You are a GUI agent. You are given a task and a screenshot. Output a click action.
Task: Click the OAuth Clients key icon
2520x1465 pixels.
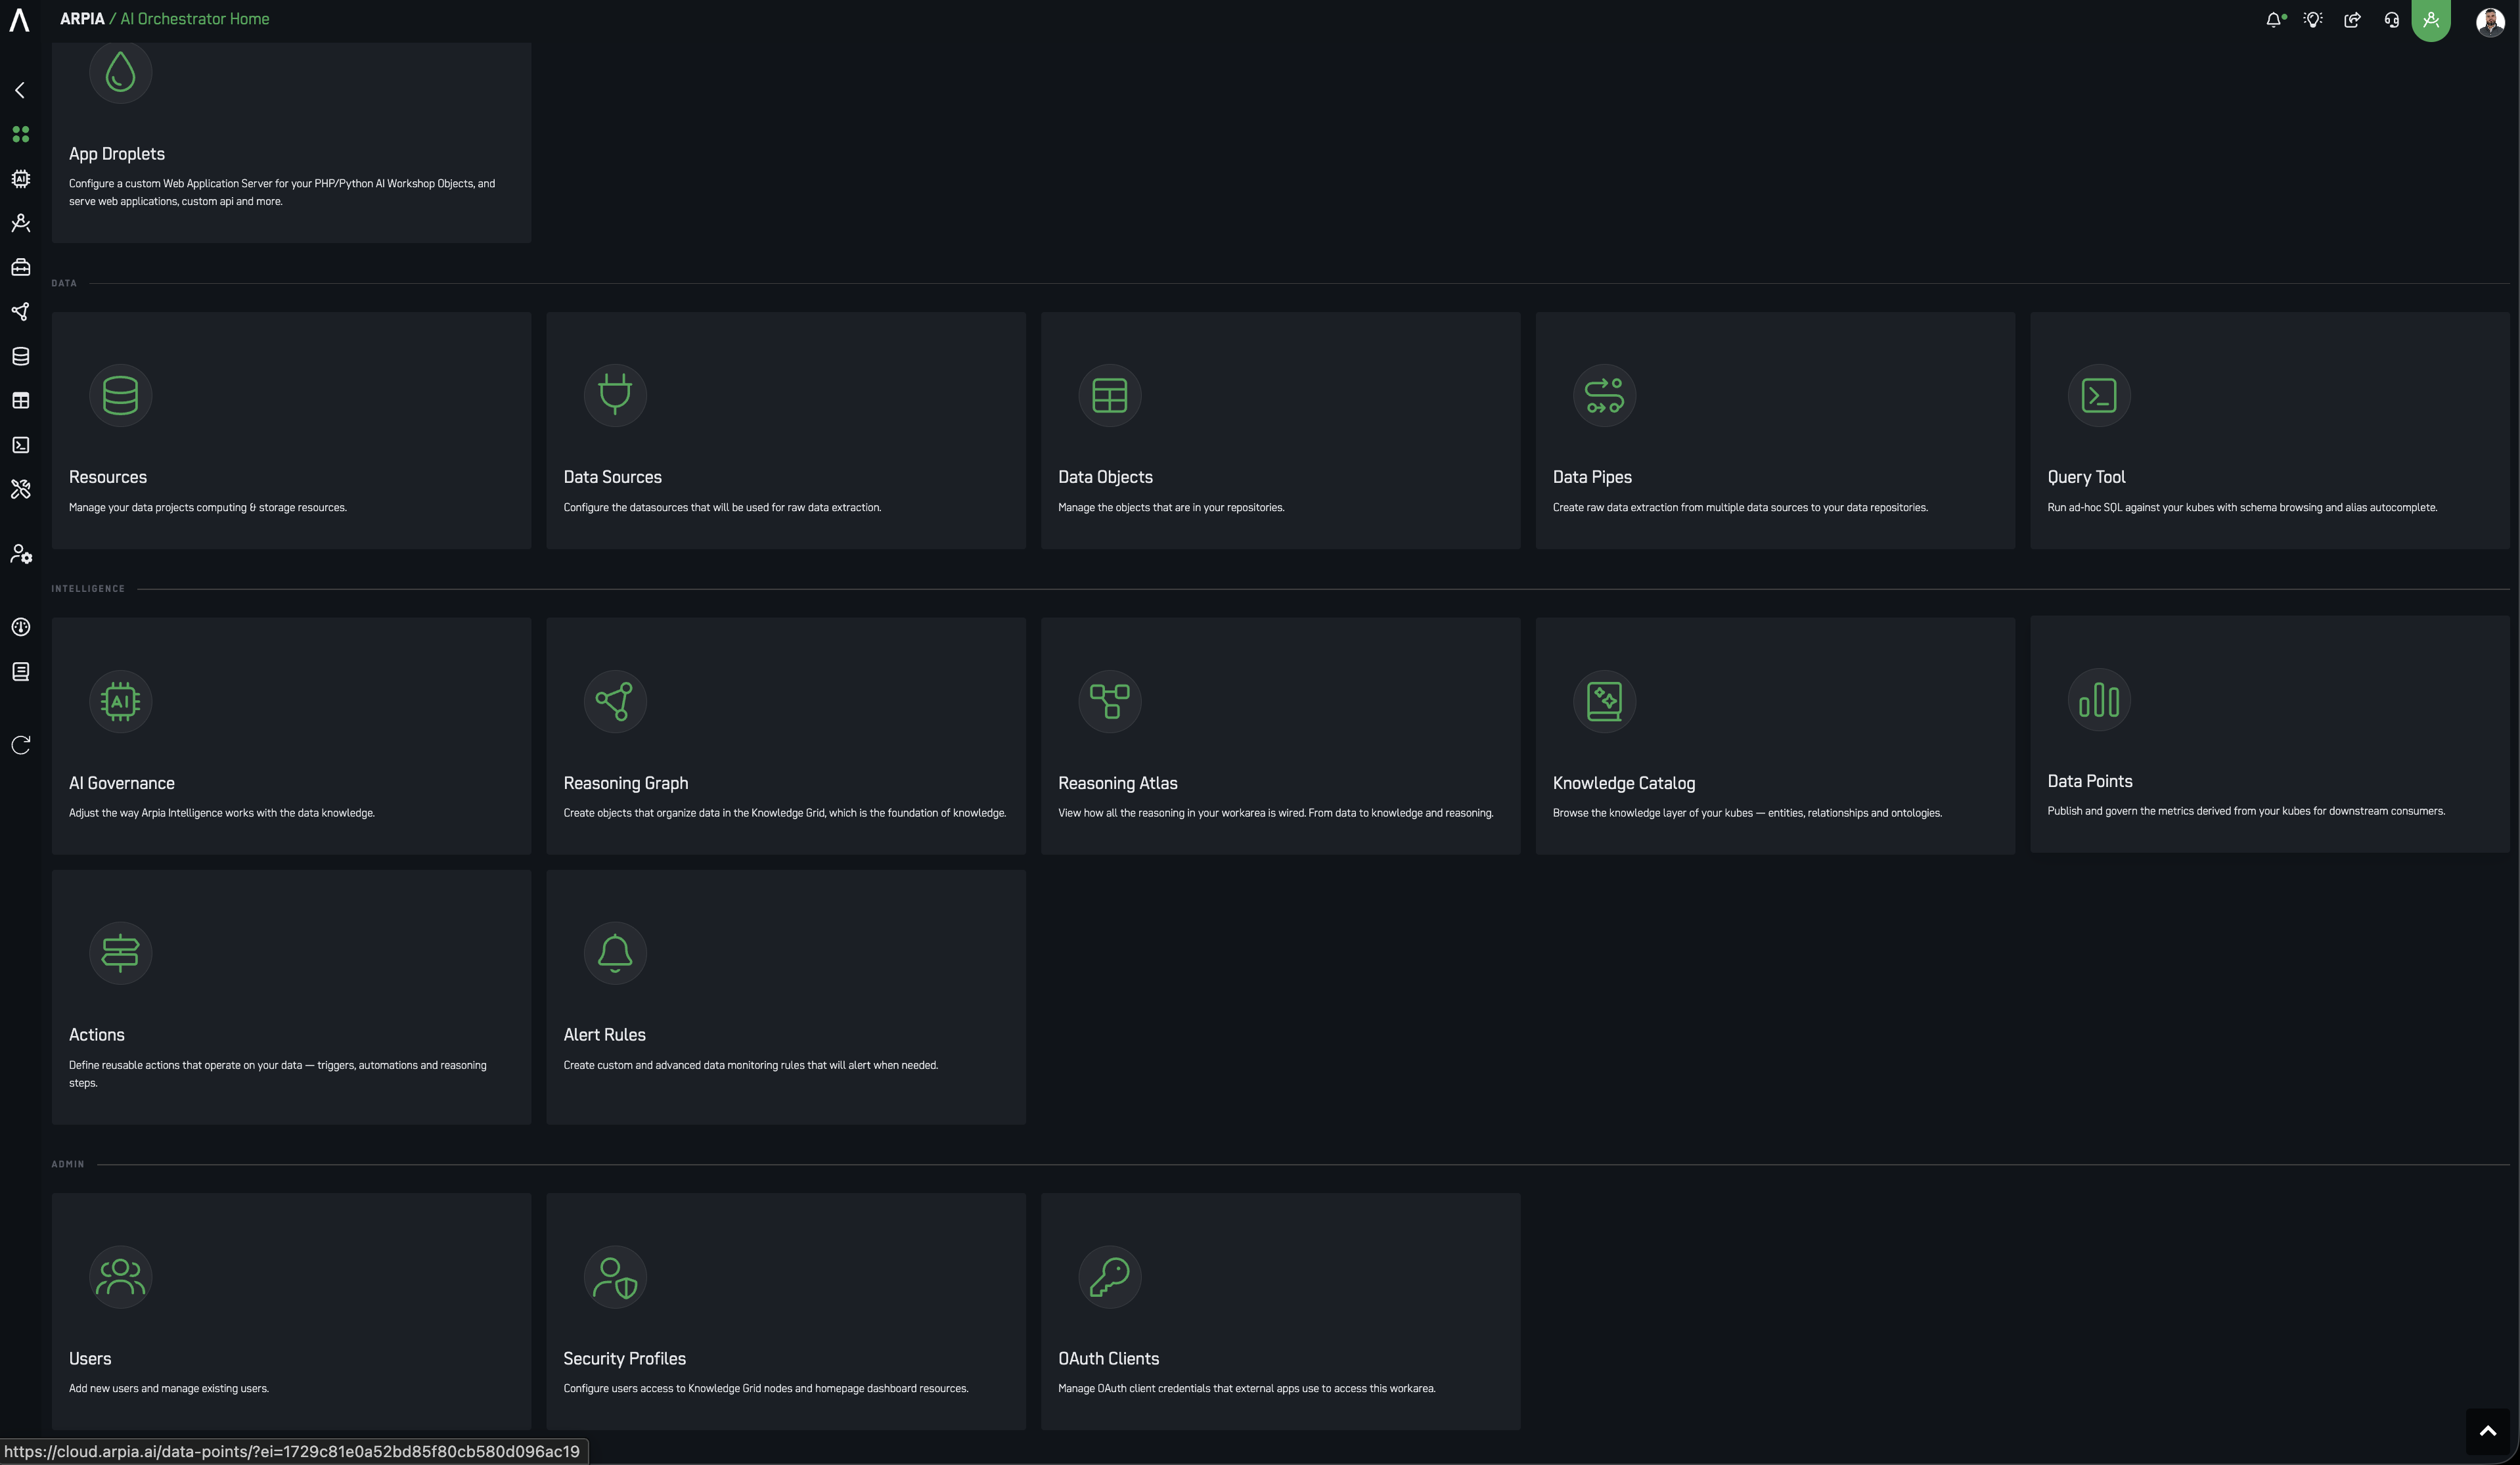click(x=1110, y=1276)
